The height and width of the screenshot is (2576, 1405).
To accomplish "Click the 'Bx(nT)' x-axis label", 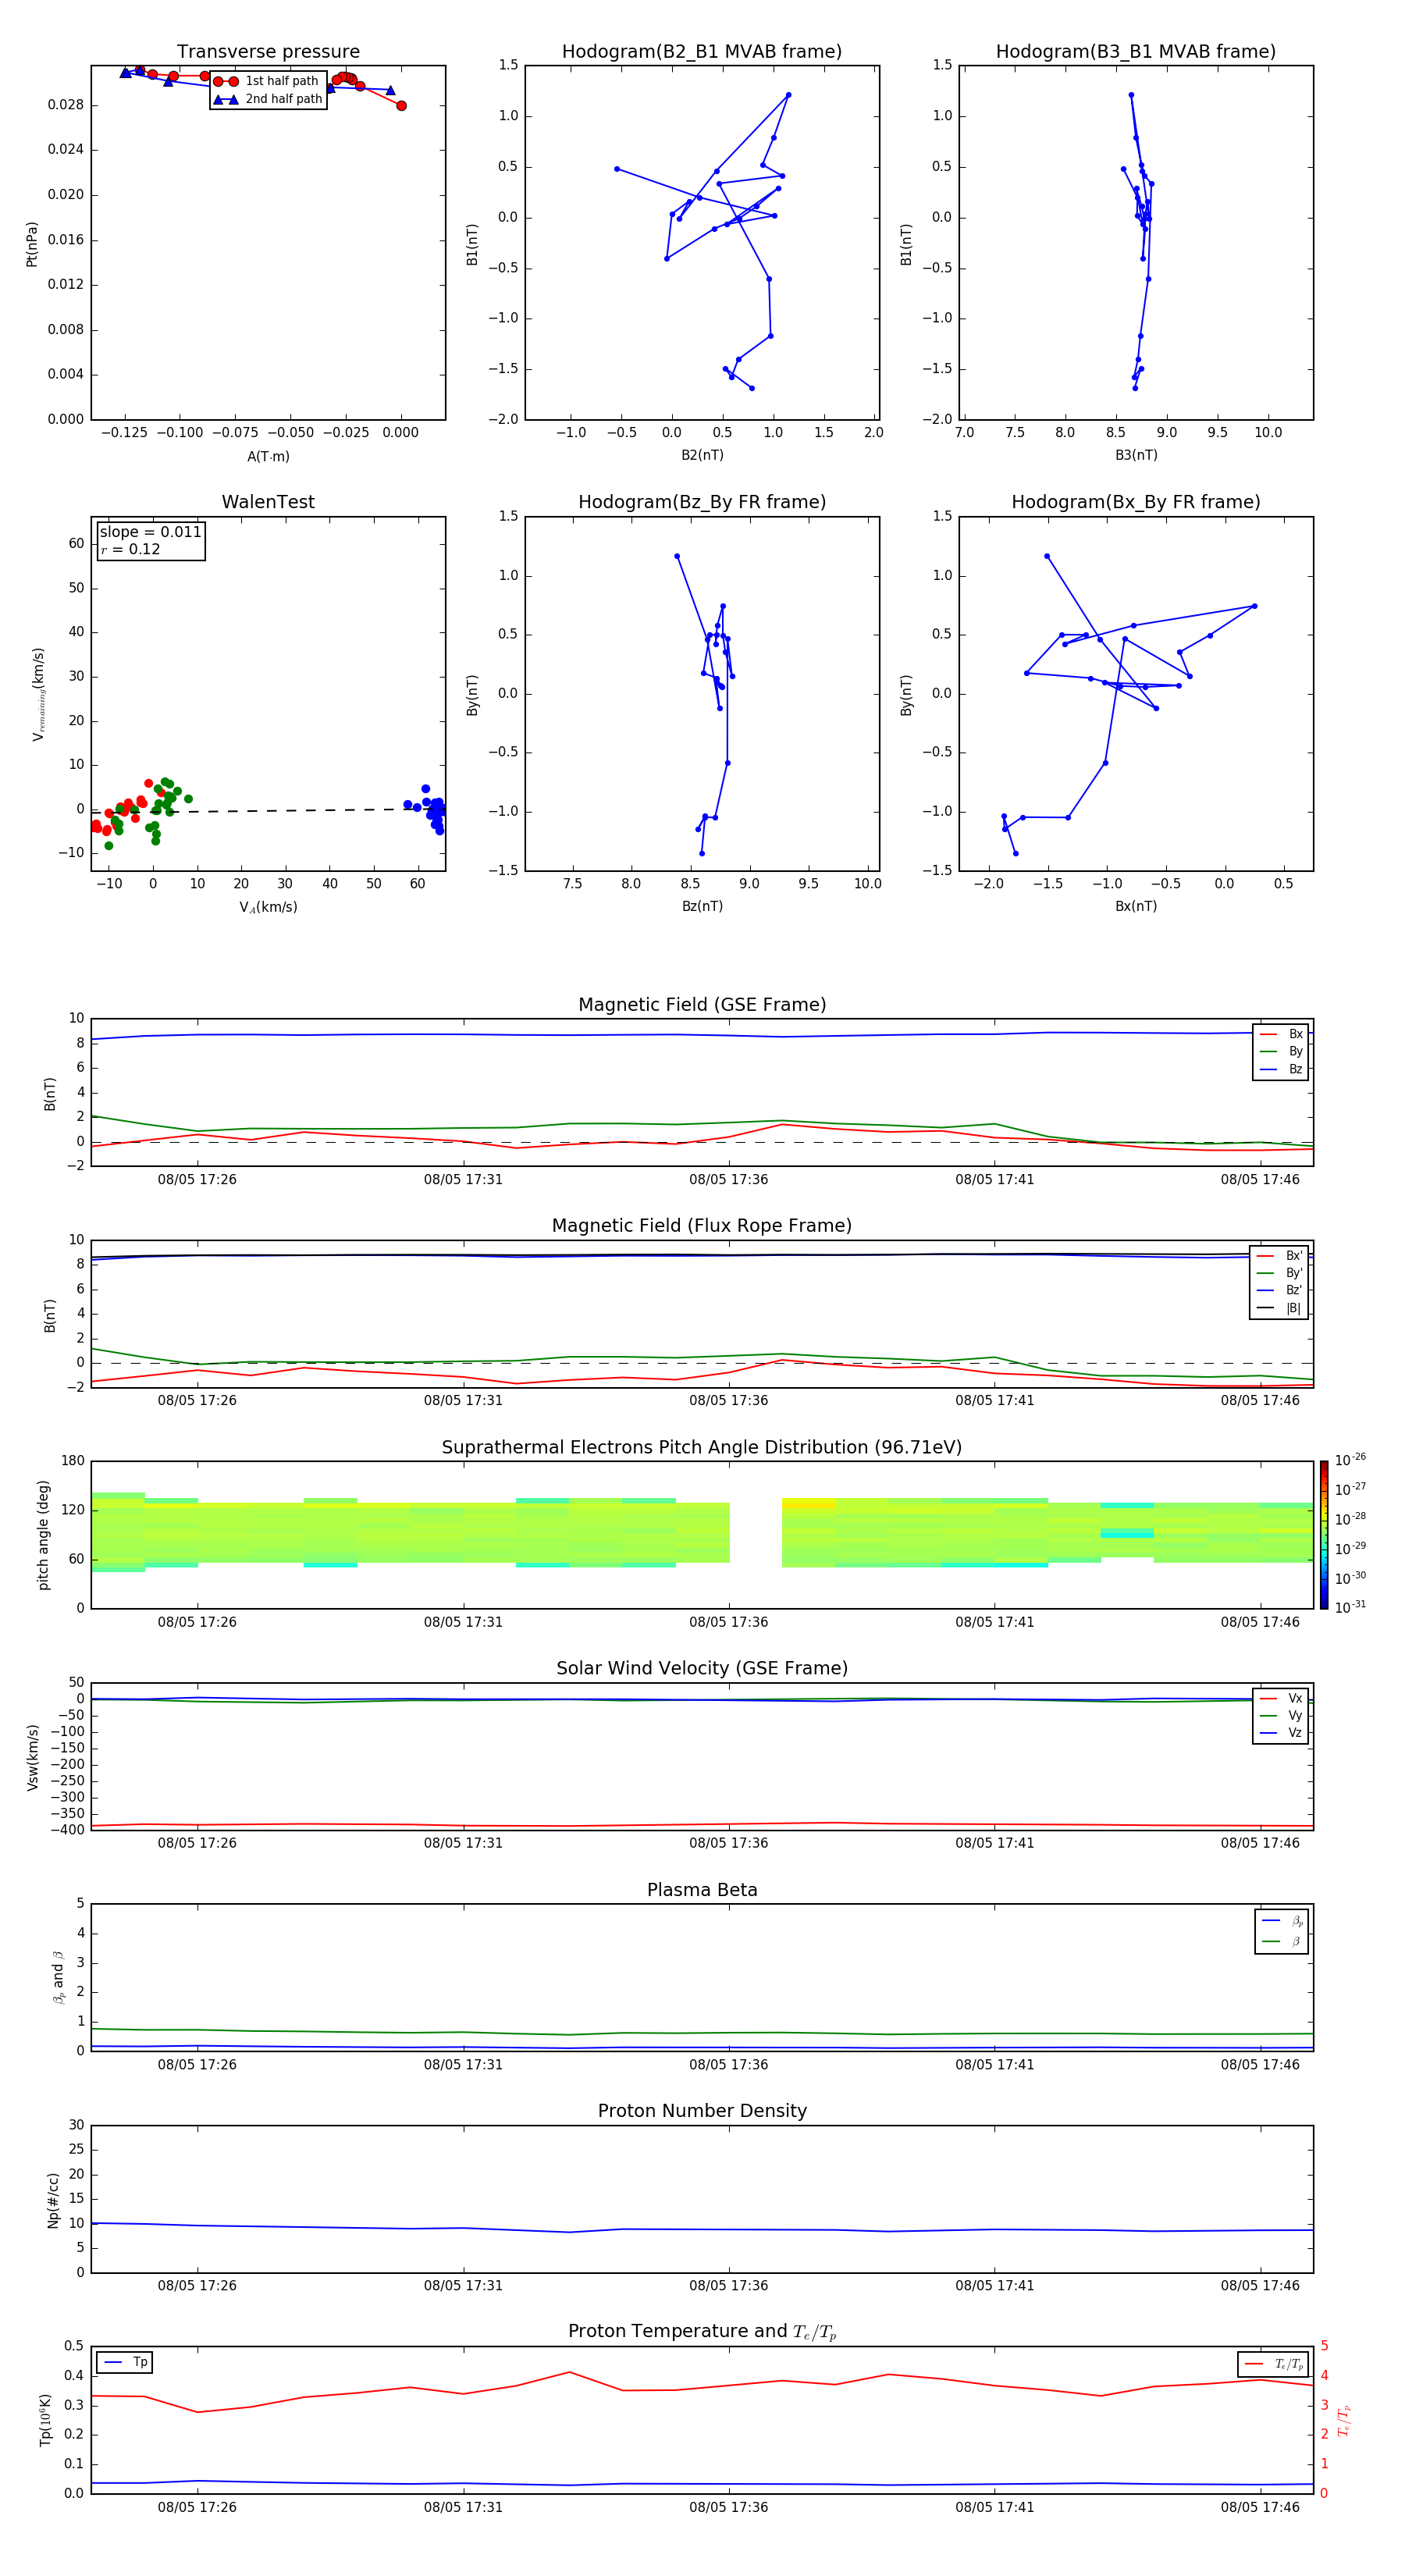I will [1136, 906].
